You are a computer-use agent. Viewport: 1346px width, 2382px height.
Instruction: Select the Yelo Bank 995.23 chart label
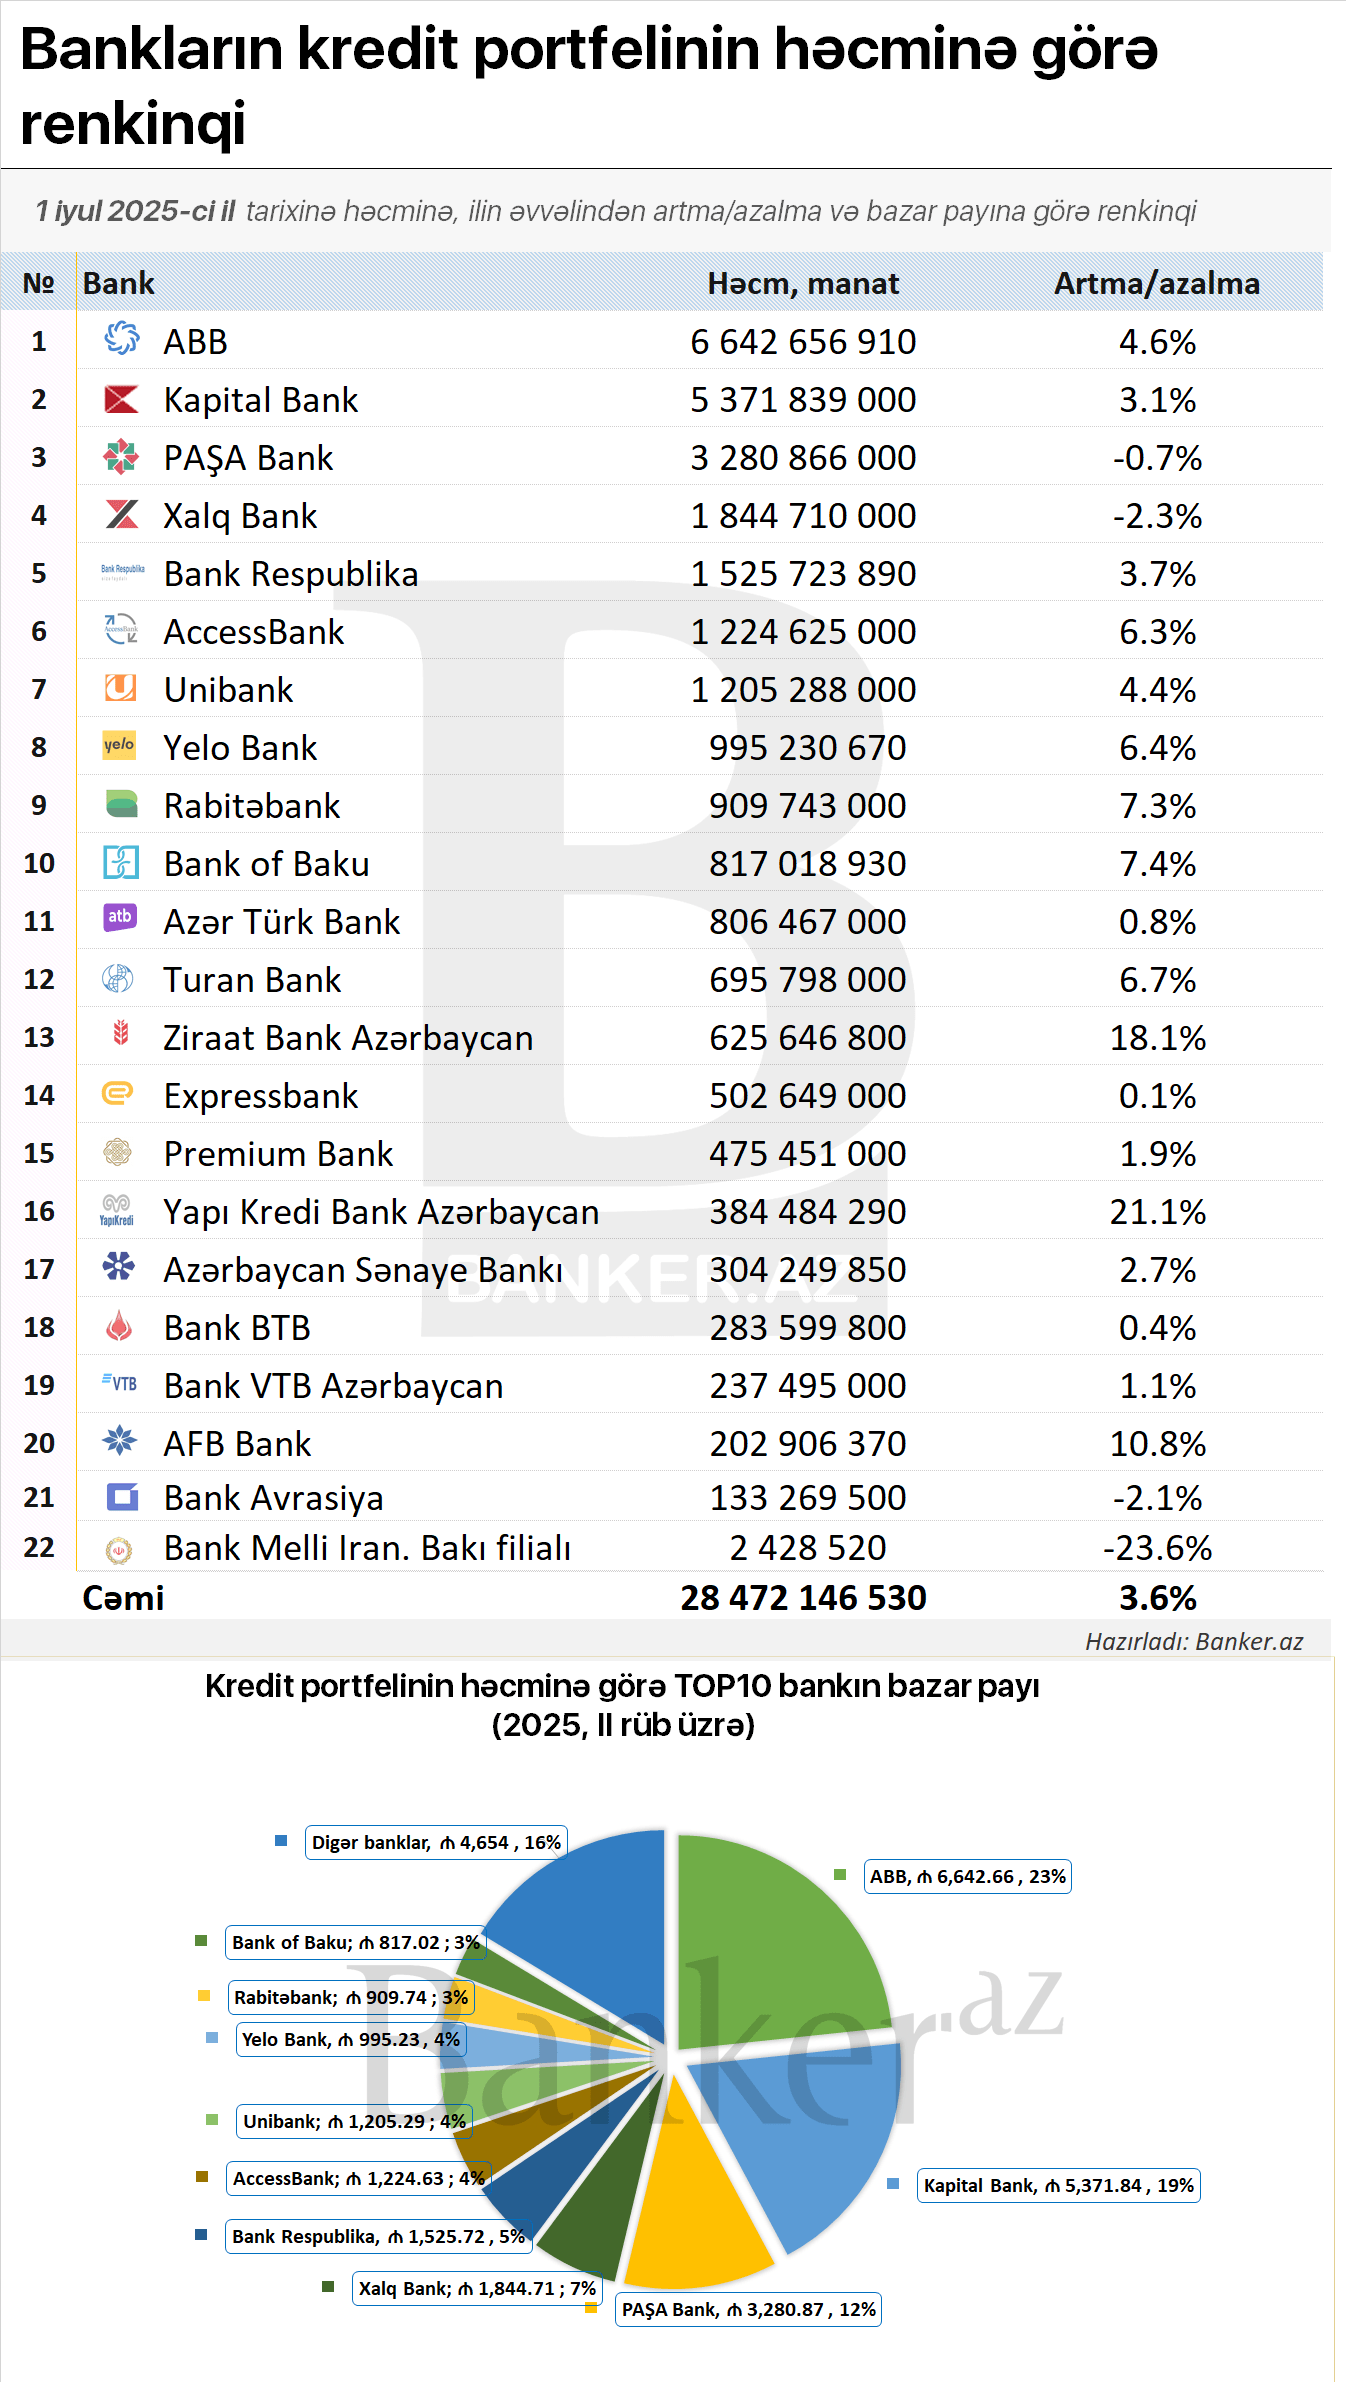350,2040
